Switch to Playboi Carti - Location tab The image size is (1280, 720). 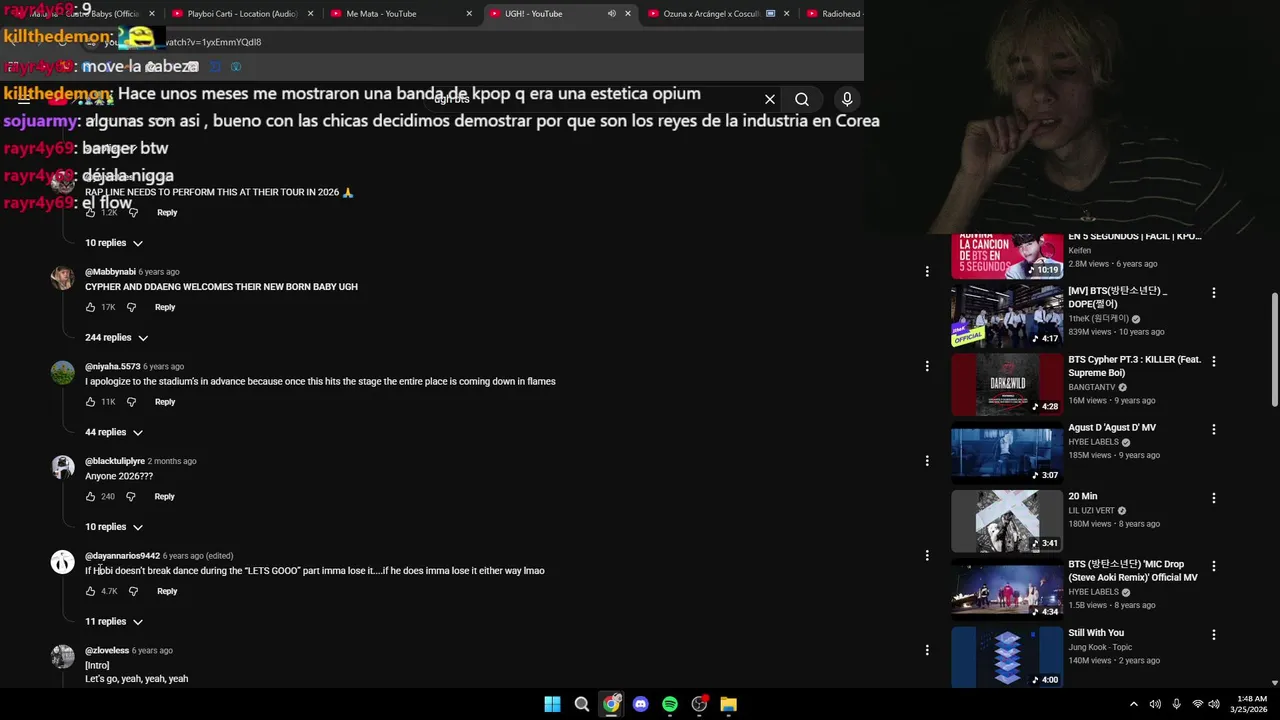(x=242, y=14)
